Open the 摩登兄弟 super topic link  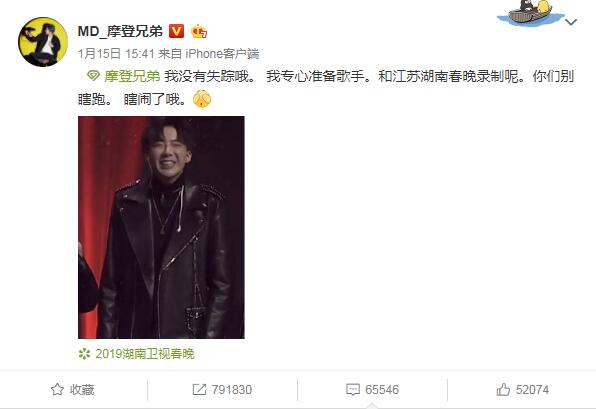coord(132,76)
